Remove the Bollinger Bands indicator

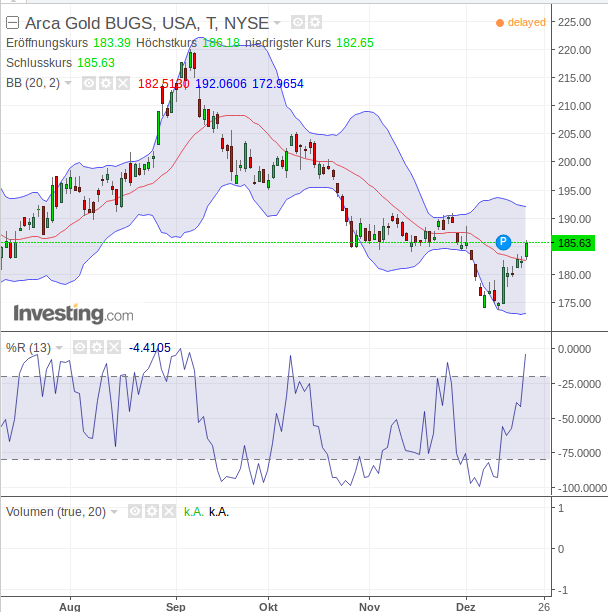(x=123, y=83)
